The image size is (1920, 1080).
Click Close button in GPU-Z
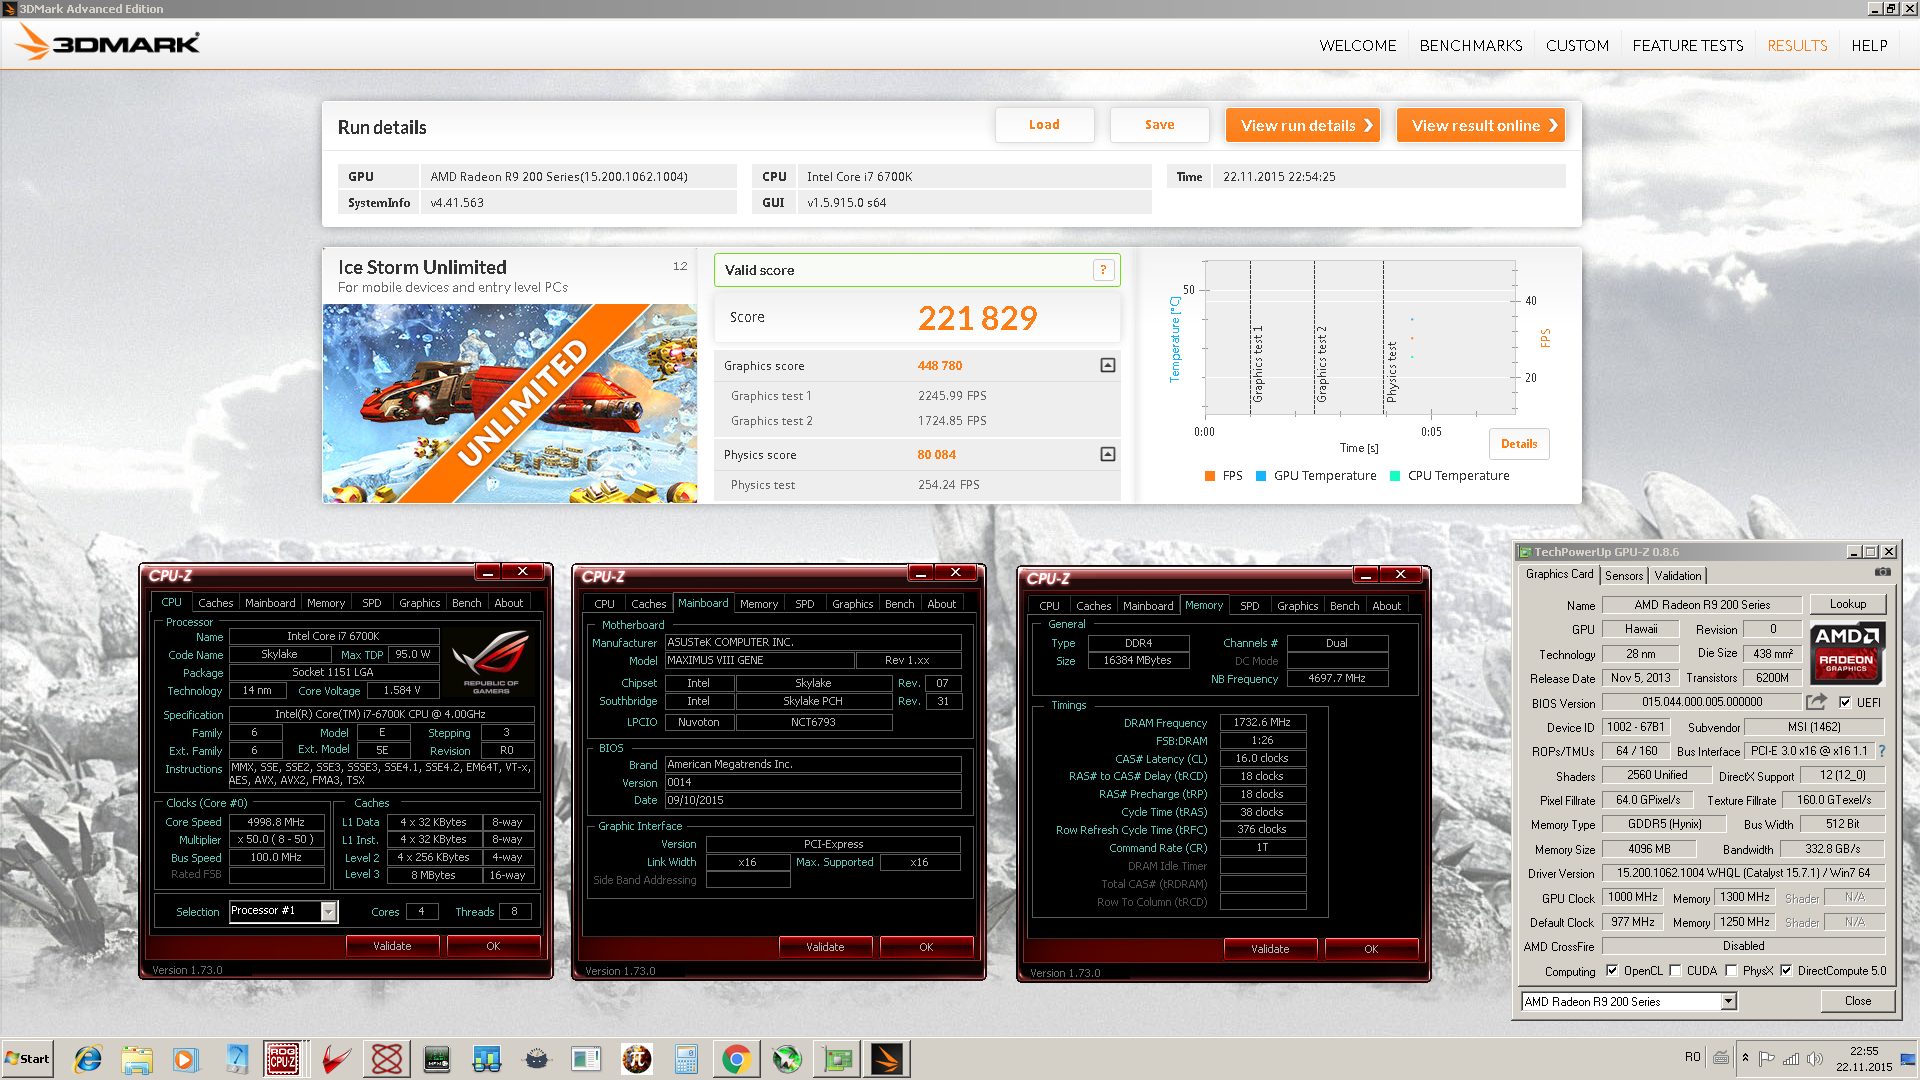[1857, 1001]
